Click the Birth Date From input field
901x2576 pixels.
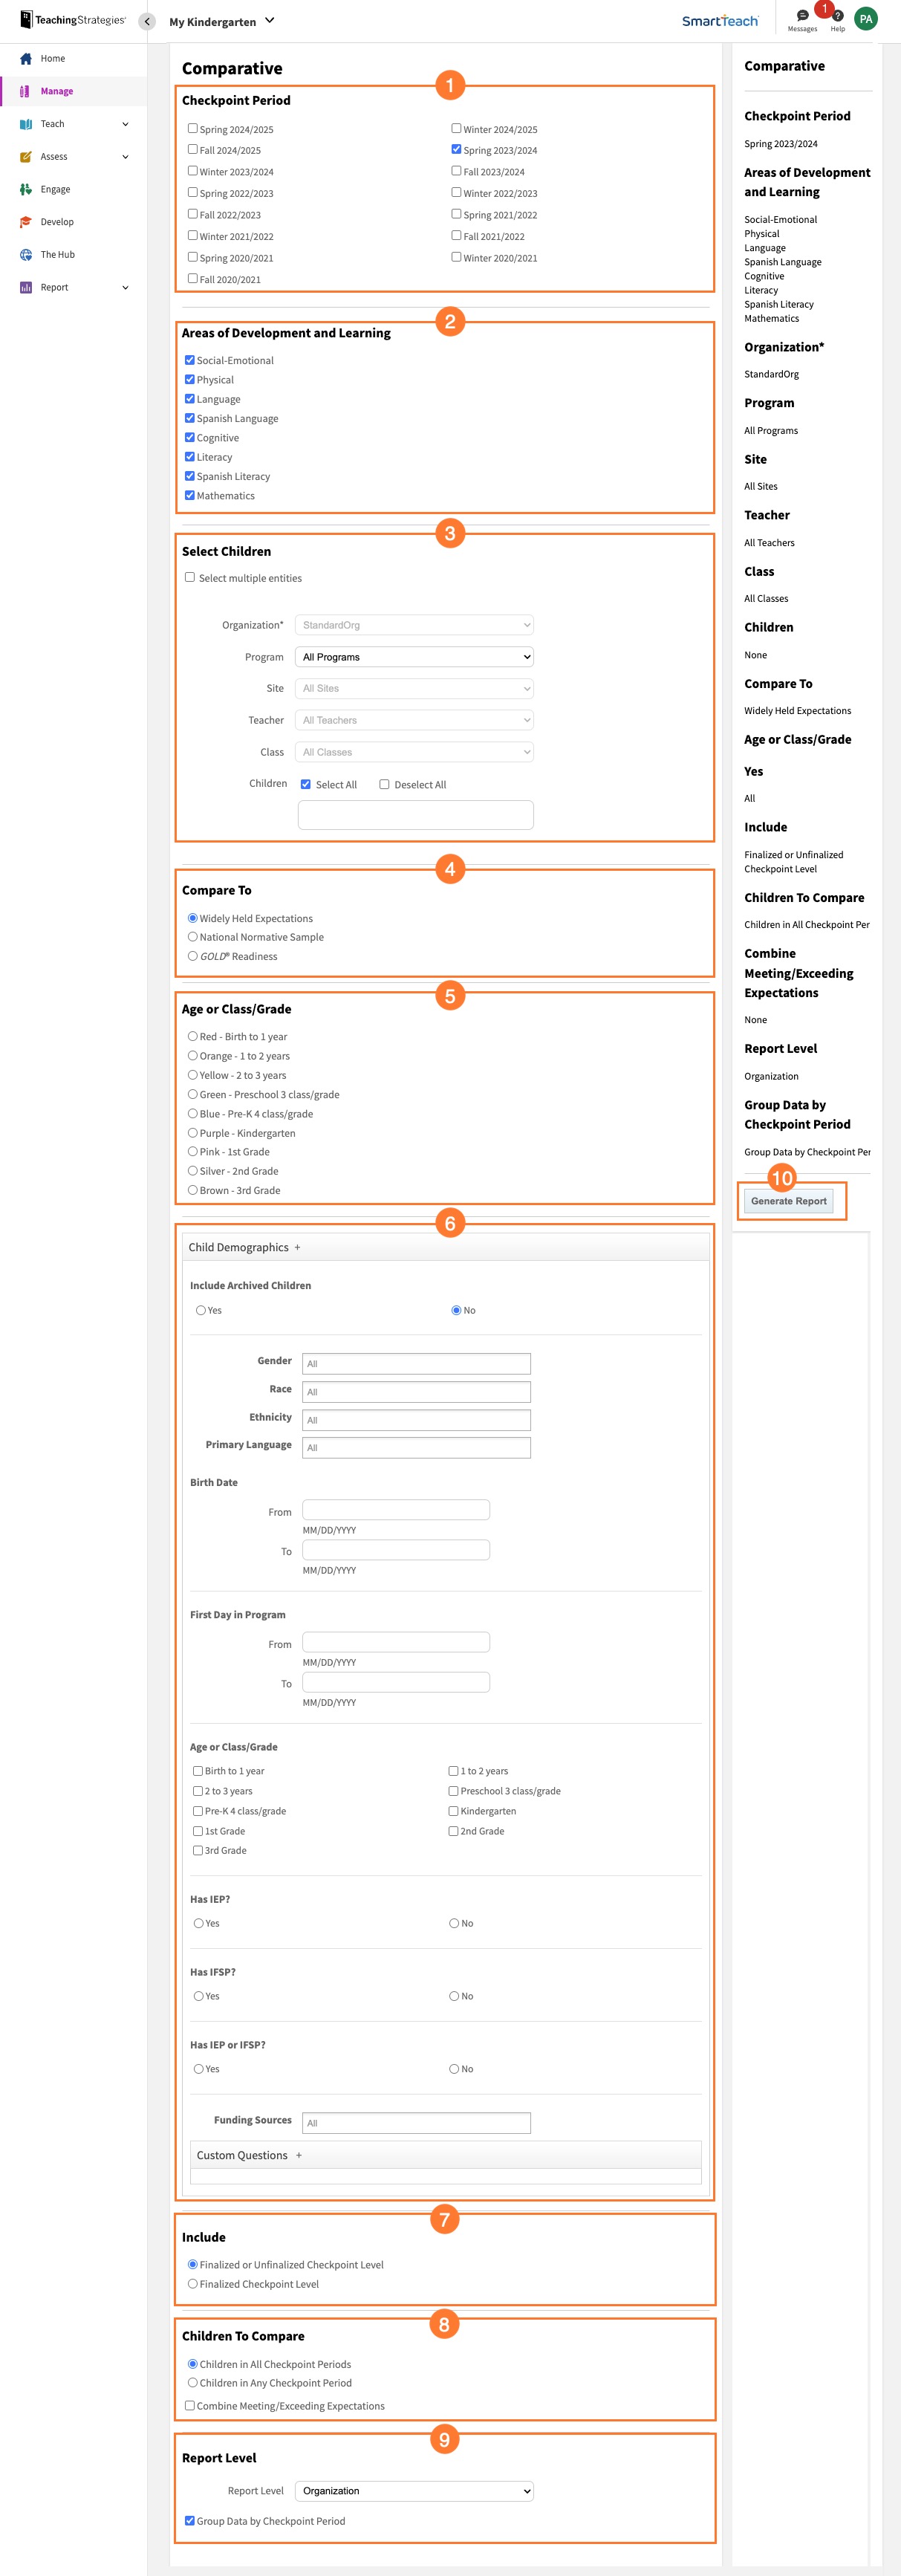396,1510
